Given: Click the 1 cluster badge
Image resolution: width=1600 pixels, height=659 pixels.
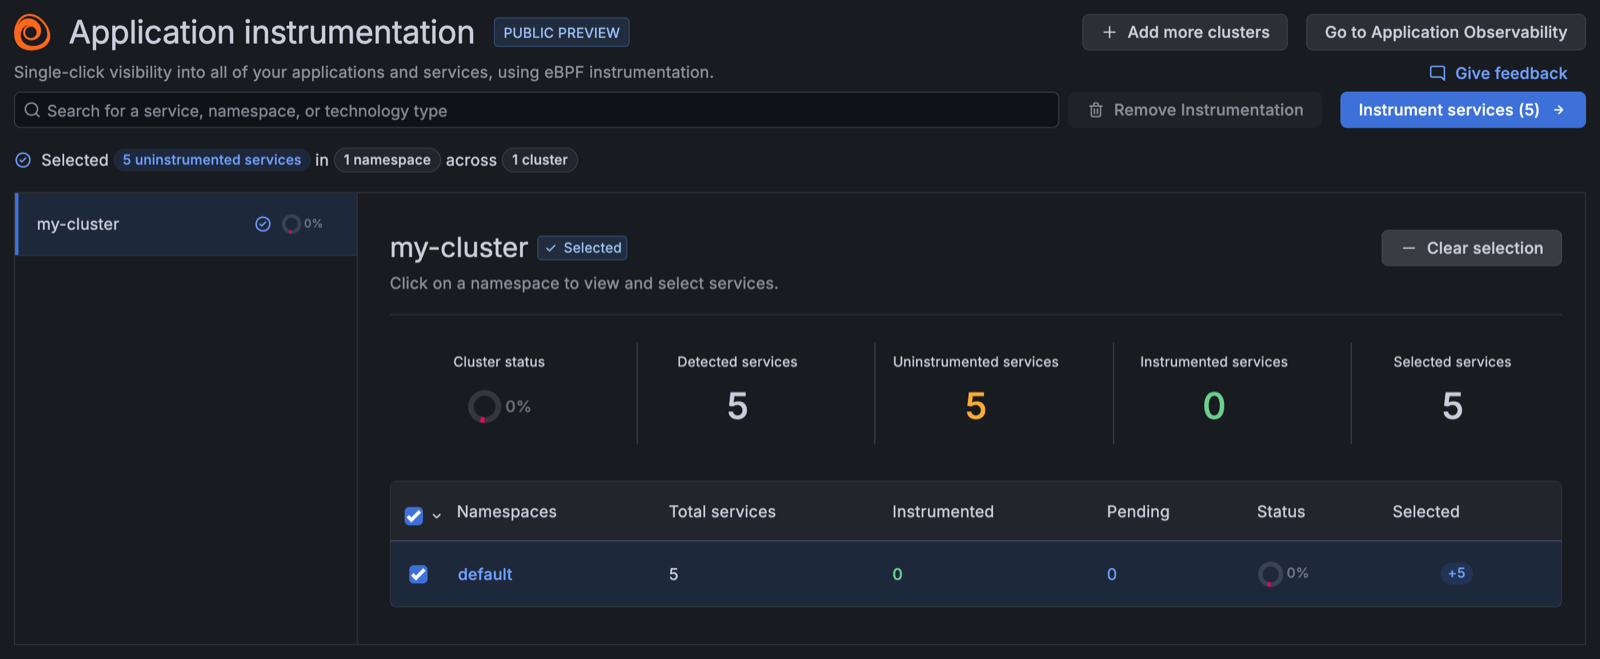Looking at the screenshot, I should click(540, 160).
